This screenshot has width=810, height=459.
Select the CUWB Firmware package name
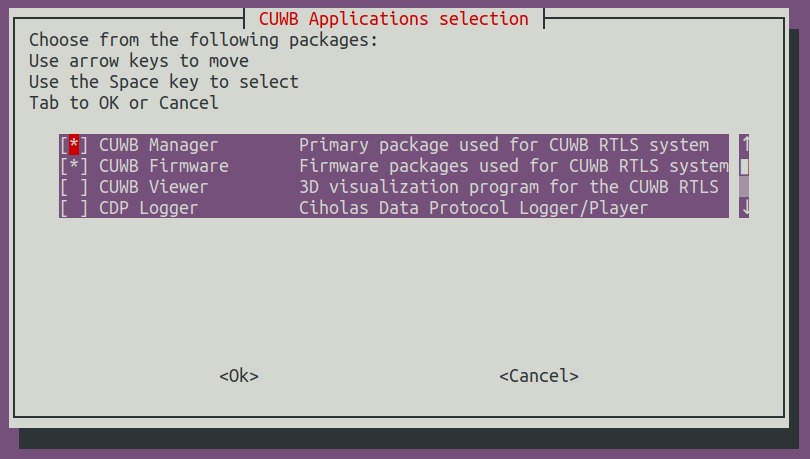click(x=163, y=166)
